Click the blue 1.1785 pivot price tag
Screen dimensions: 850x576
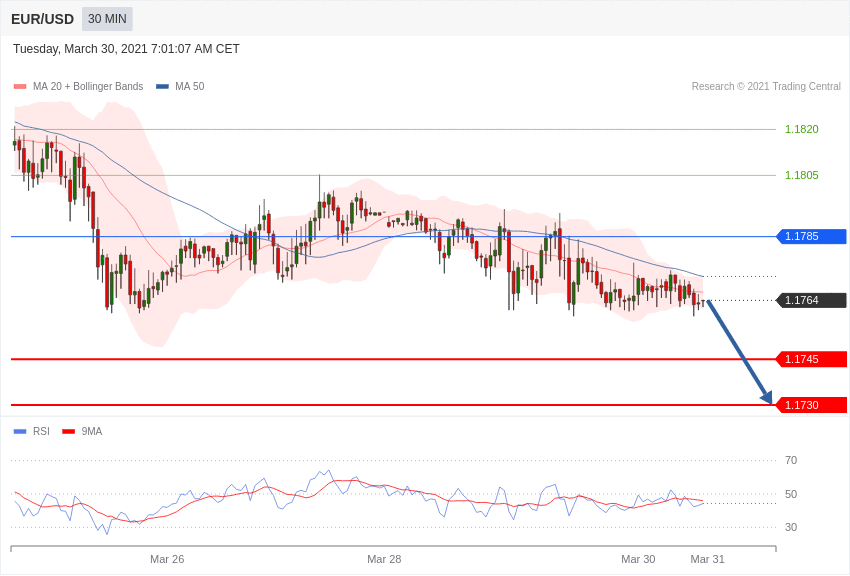pos(812,236)
